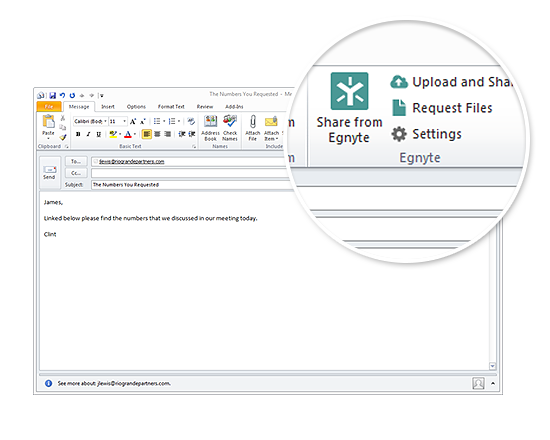Click the Cut scissors icon
Image resolution: width=550 pixels, height=440 pixels.
pyautogui.click(x=63, y=118)
